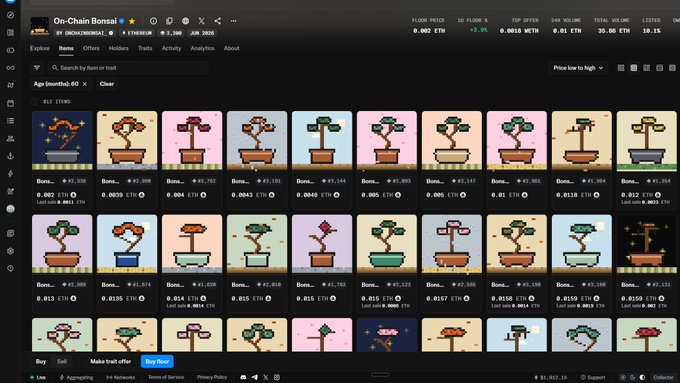The image size is (680, 383).
Task: Open the collection website globe icon
Action: point(186,21)
